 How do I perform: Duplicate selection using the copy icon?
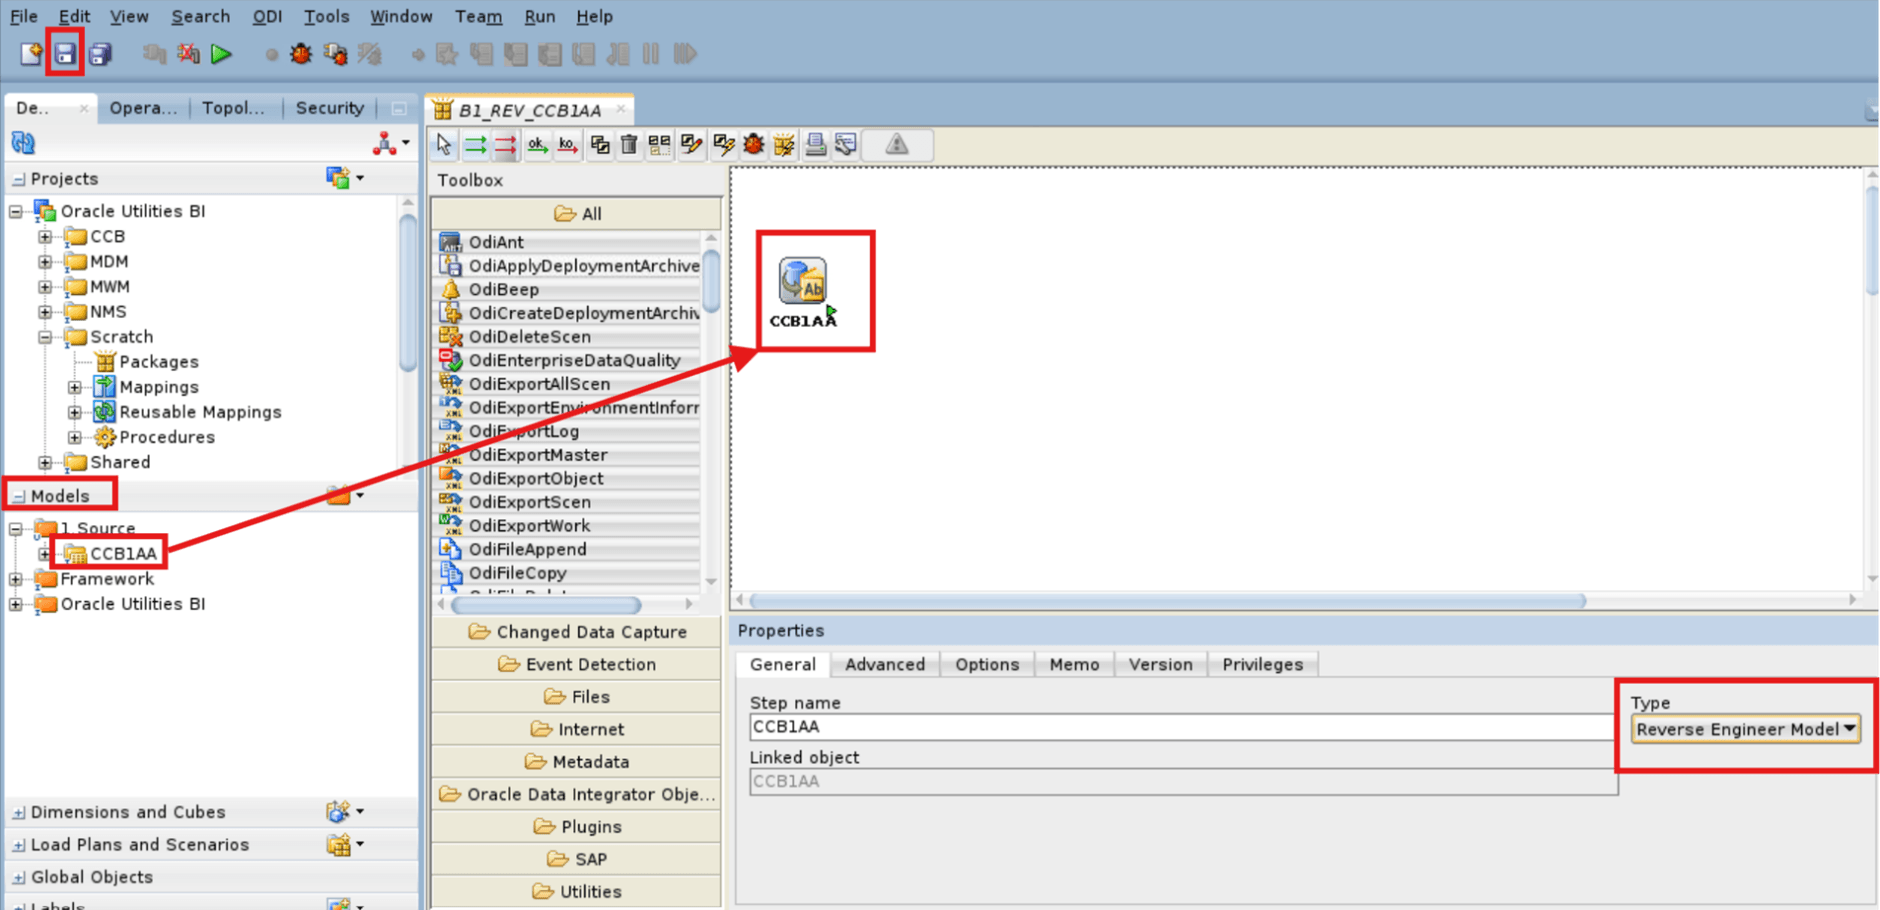600,145
